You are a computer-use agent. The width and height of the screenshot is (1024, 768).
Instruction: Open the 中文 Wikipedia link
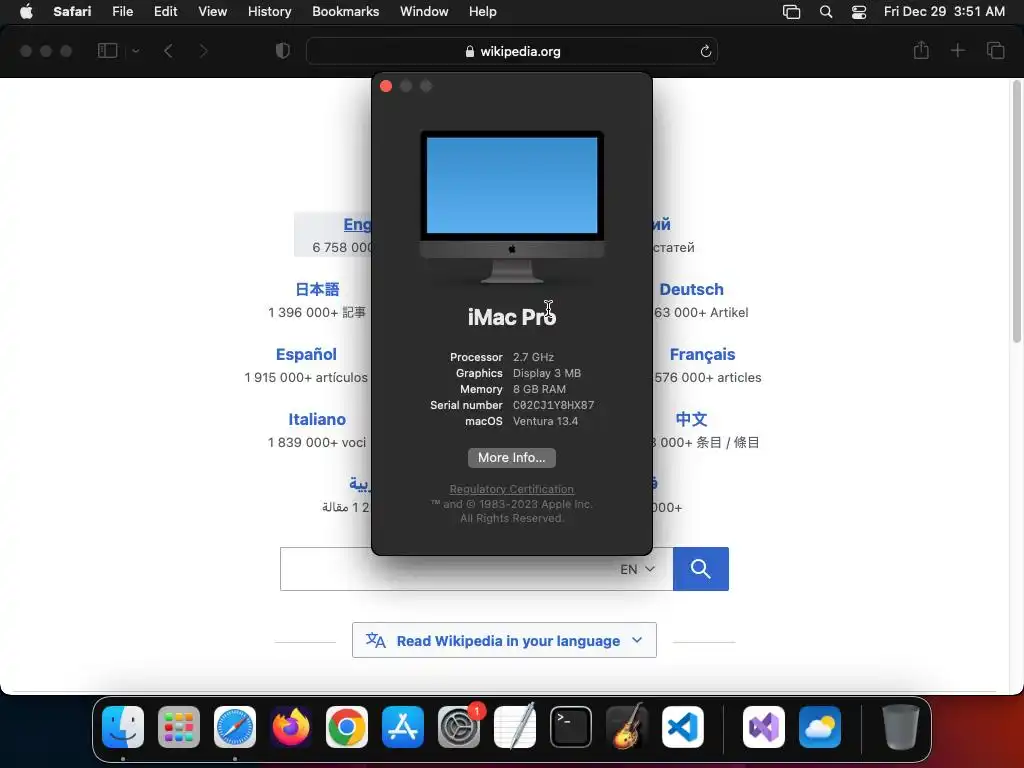tap(691, 419)
